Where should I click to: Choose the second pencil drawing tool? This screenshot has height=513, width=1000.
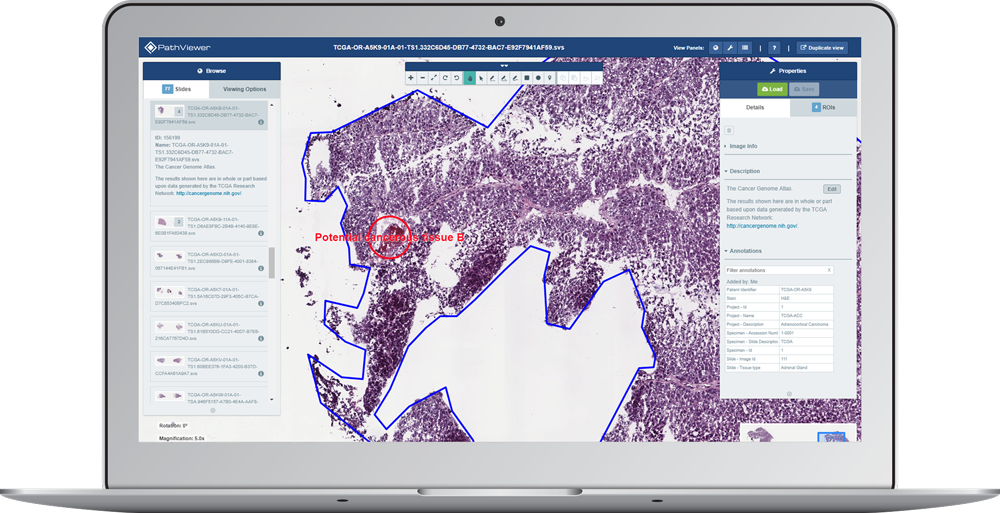[504, 78]
